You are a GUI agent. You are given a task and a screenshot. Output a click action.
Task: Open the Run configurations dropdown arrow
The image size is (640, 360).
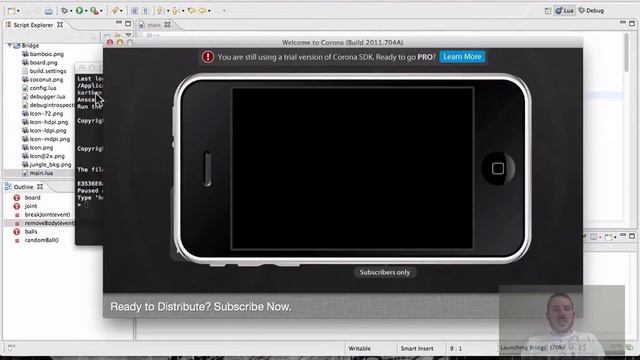(x=86, y=11)
